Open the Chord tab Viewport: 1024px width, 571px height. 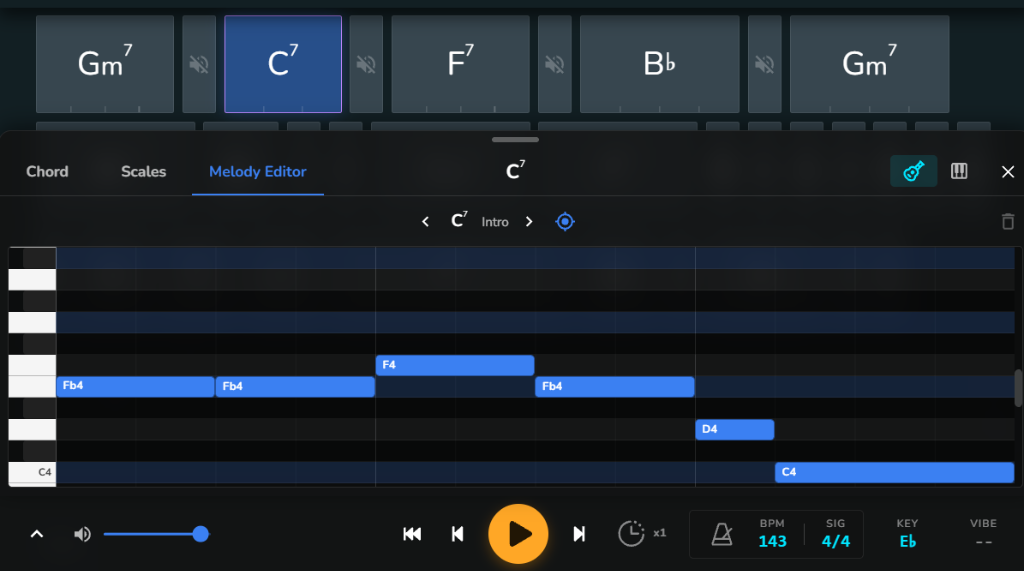pos(47,172)
